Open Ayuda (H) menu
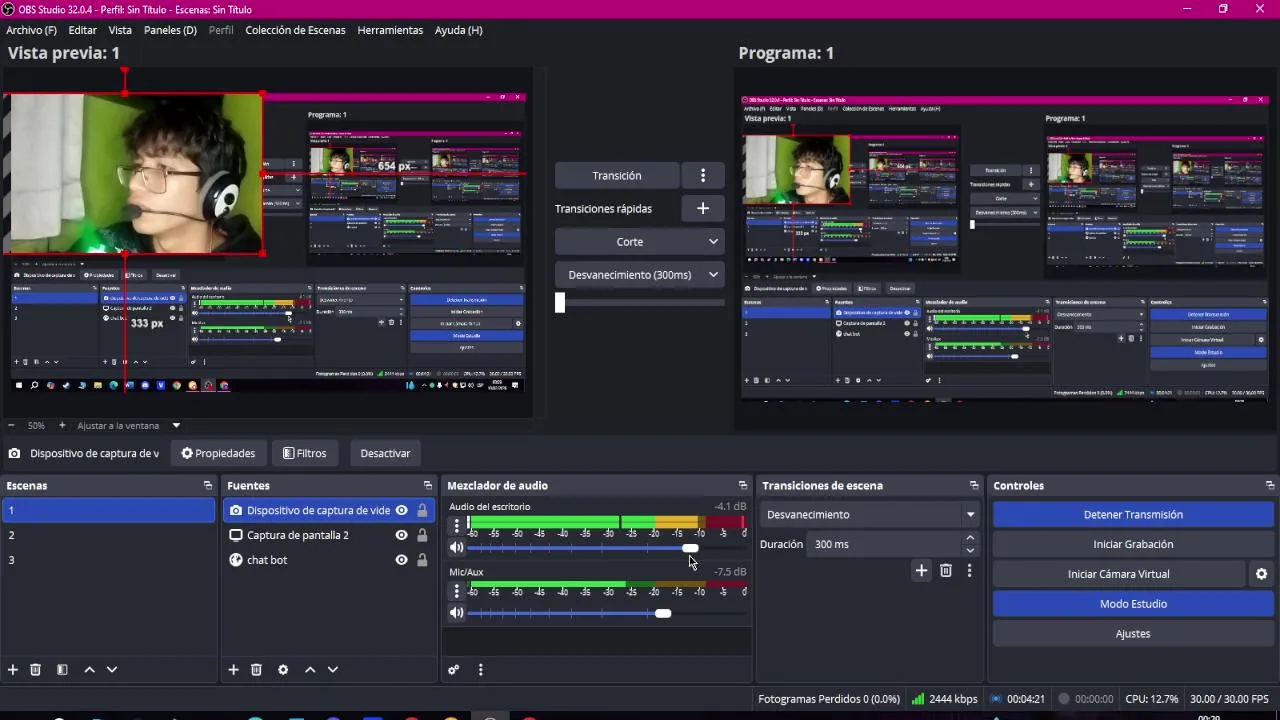Screen dimensions: 1280x720 (458, 30)
